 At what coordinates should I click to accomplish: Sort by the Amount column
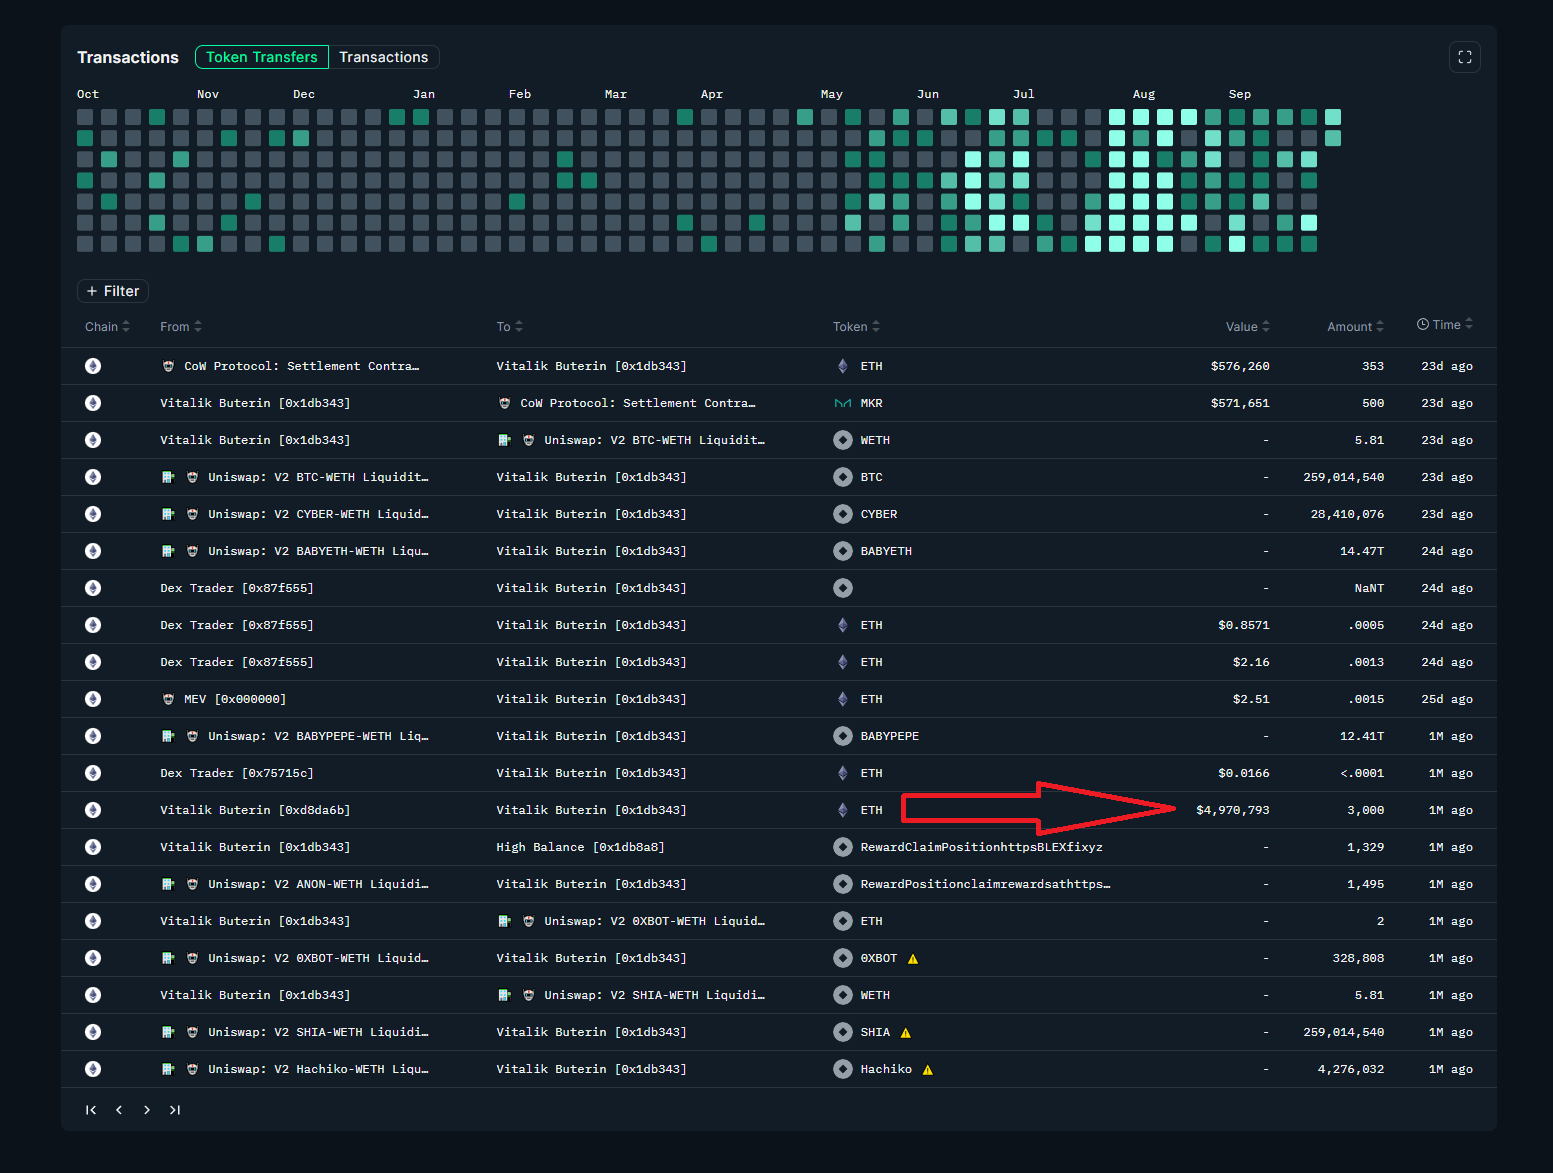[1355, 327]
